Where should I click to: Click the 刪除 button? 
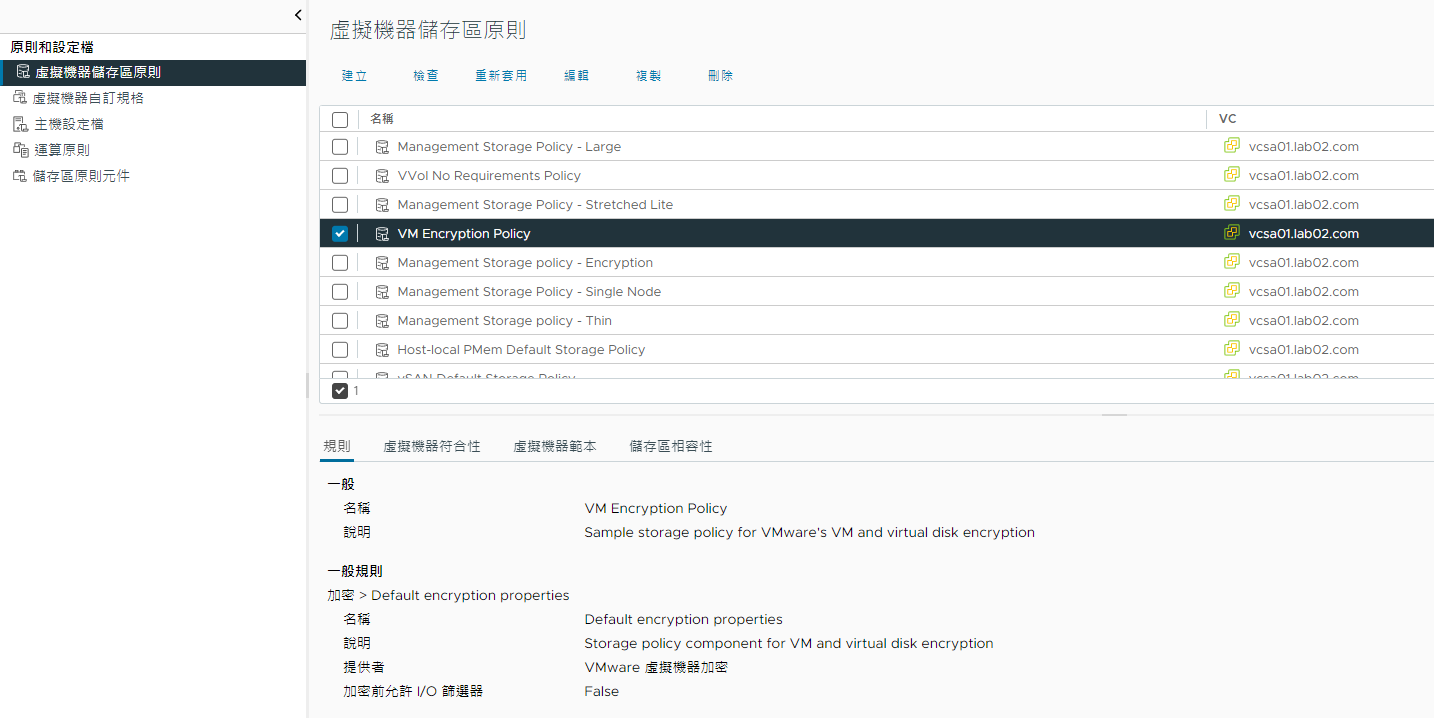click(x=720, y=76)
